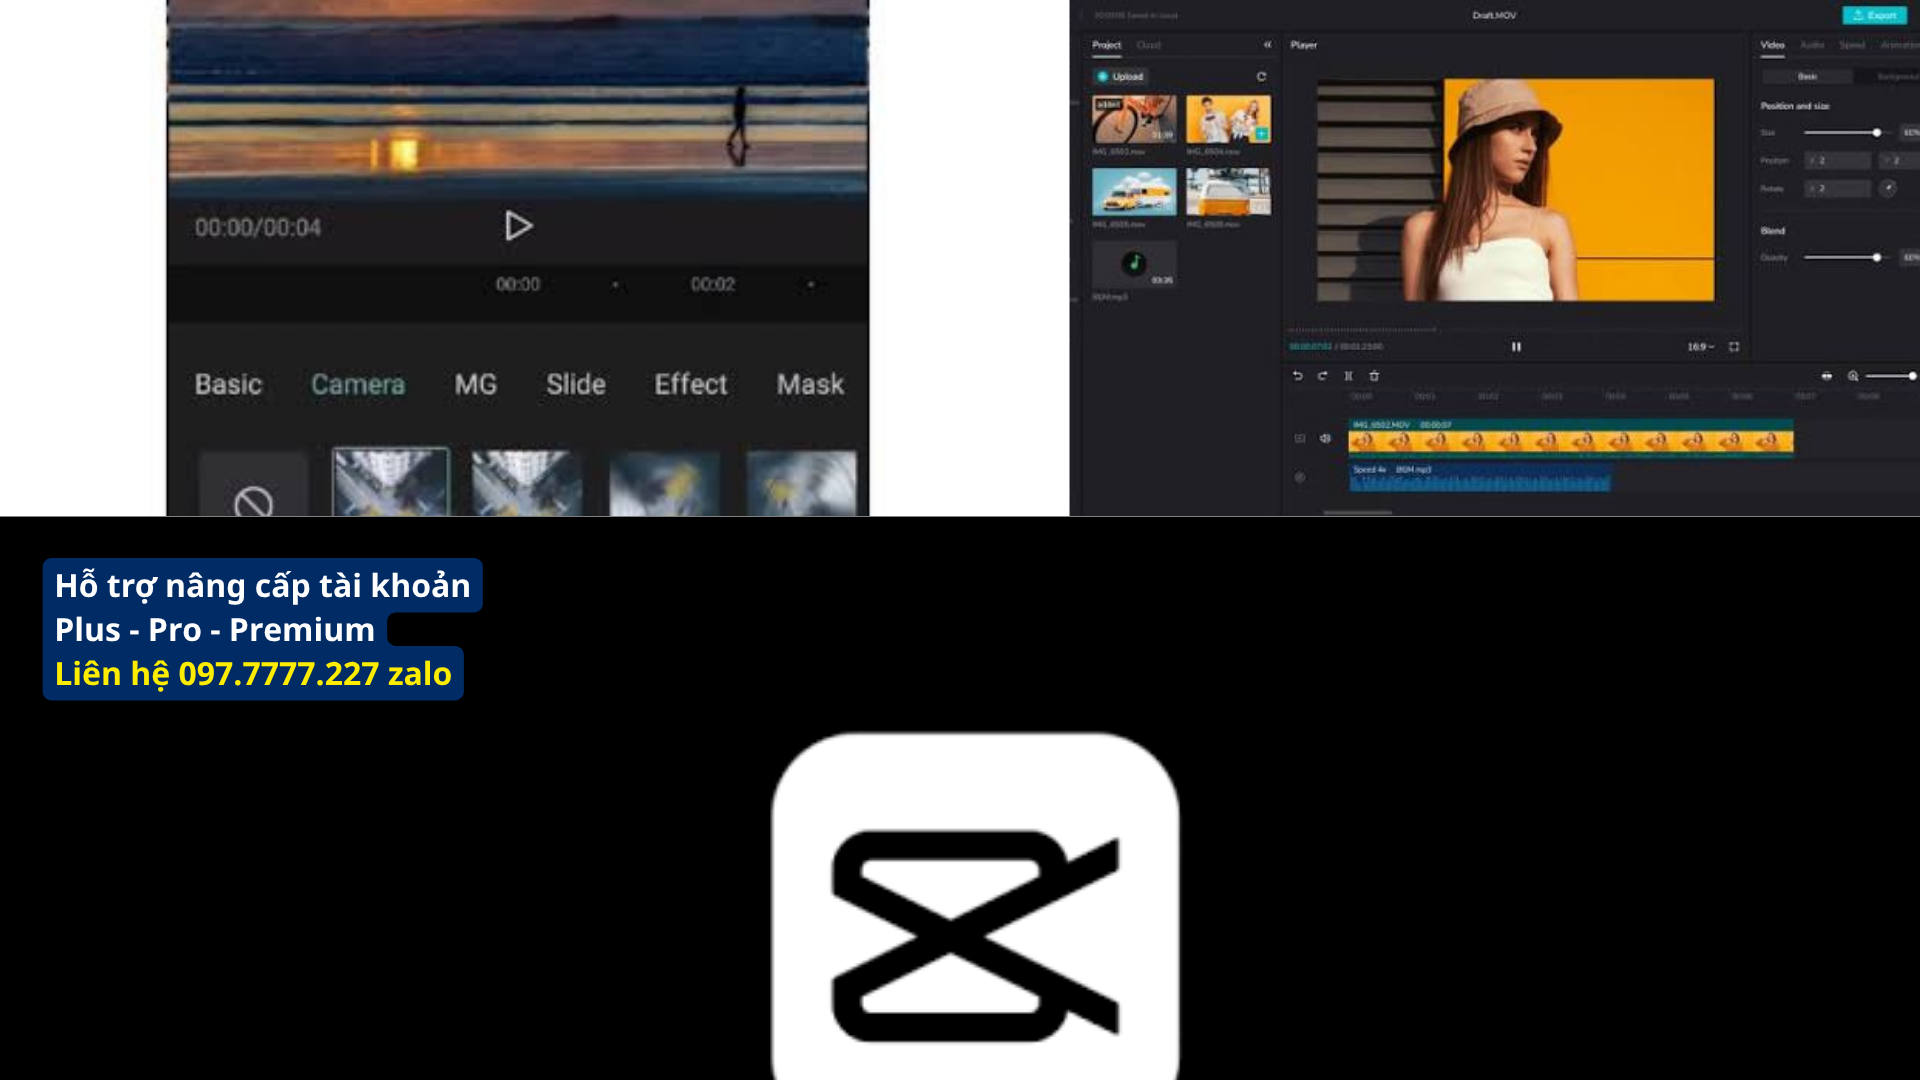1920x1080 pixels.
Task: Click the Rotate value input field
Action: [1837, 188]
